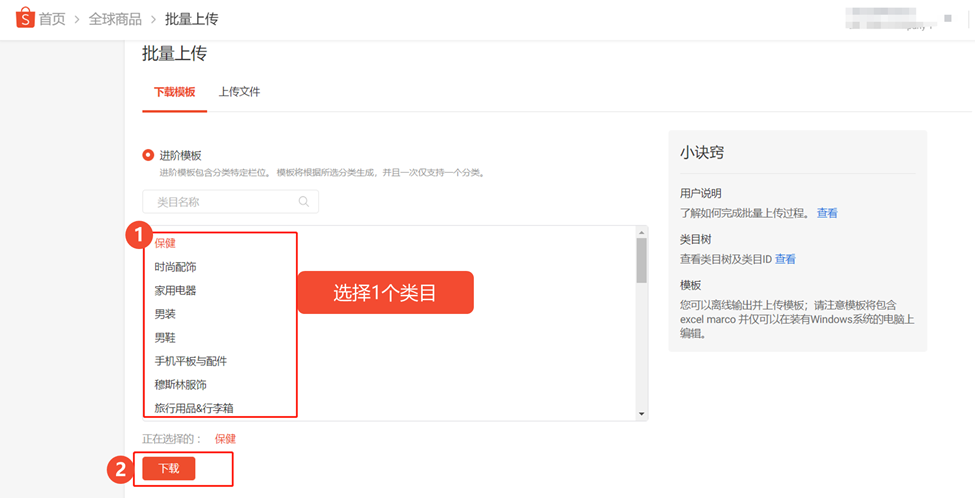Open the 类目树 查看 link
Image resolution: width=975 pixels, height=498 pixels.
pos(785,259)
